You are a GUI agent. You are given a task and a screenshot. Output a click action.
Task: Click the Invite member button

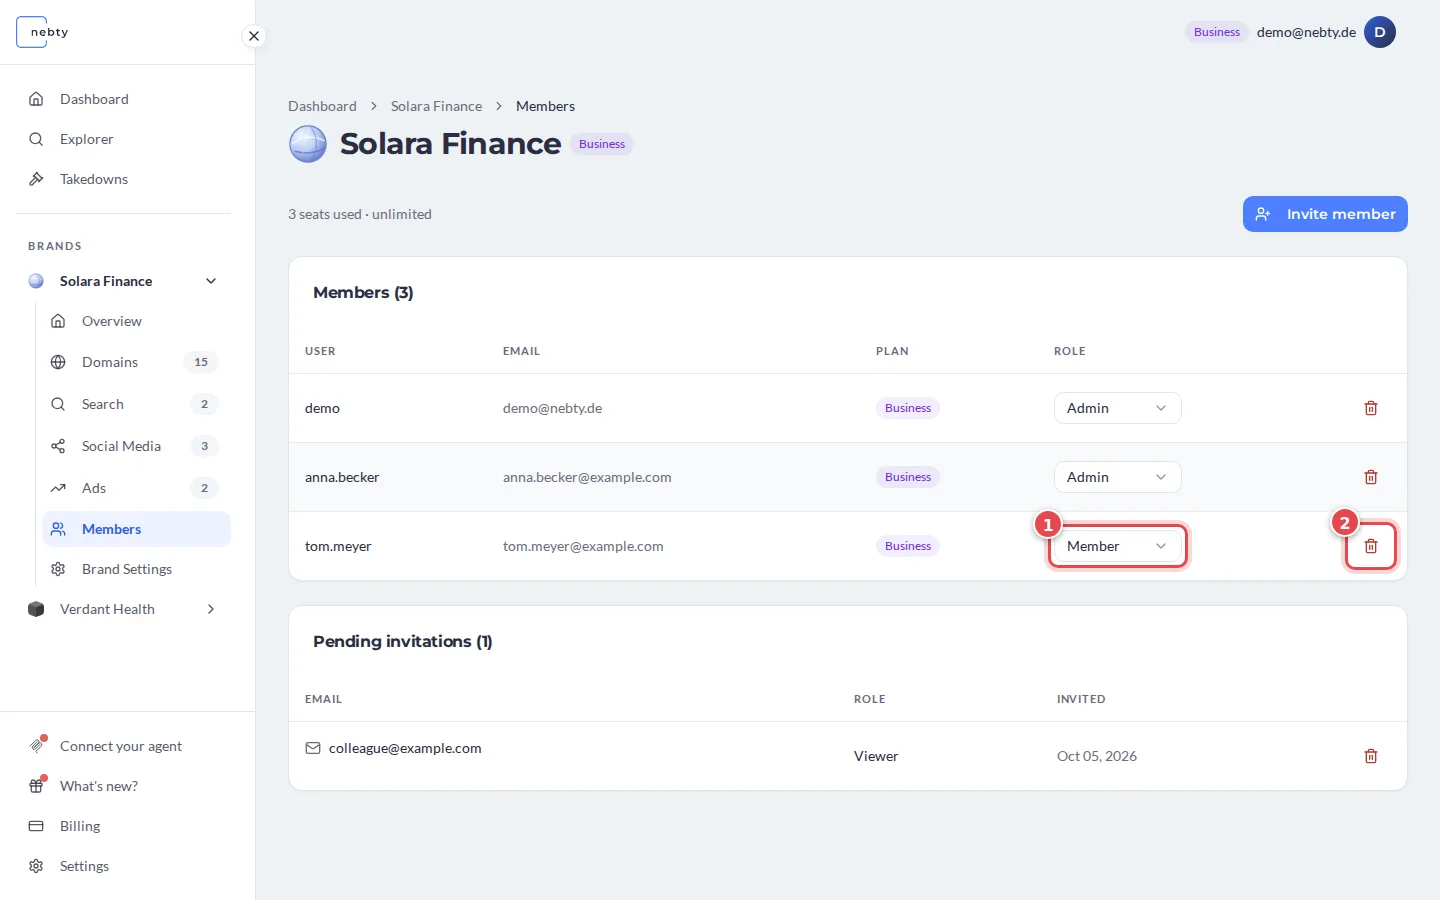tap(1325, 214)
